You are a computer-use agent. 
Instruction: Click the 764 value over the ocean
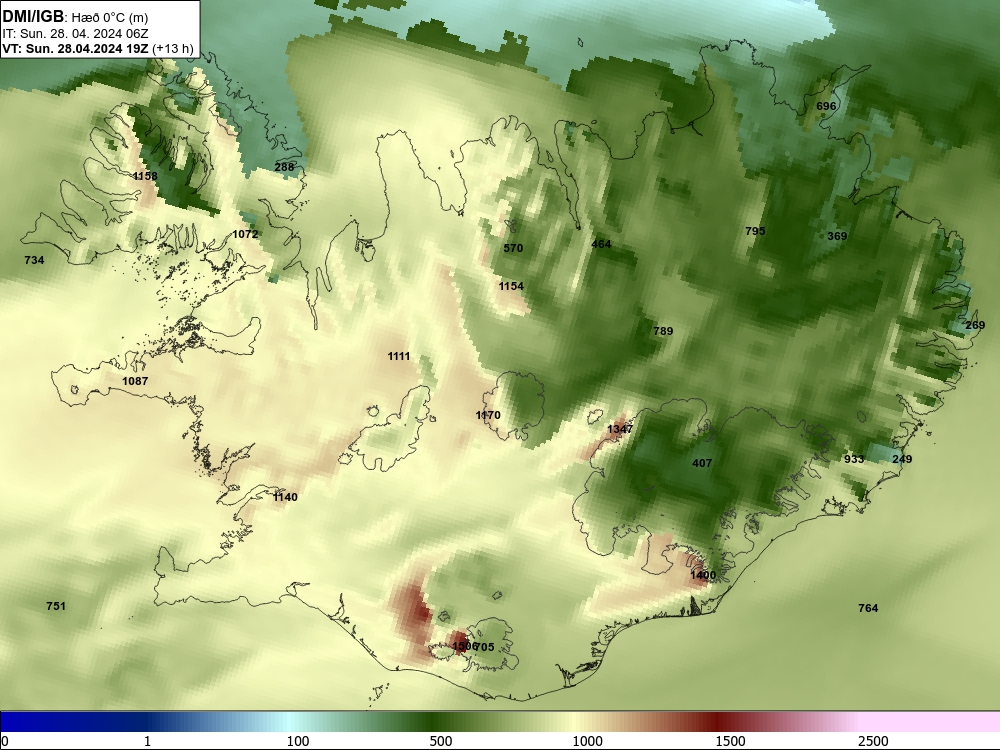[x=868, y=608]
